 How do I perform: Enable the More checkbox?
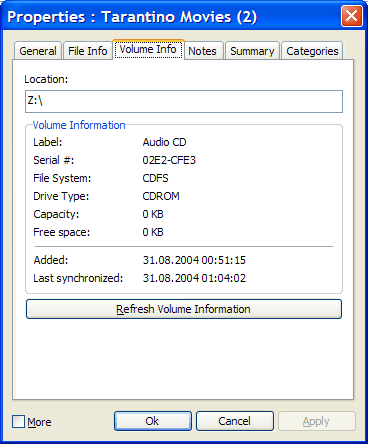[19, 422]
